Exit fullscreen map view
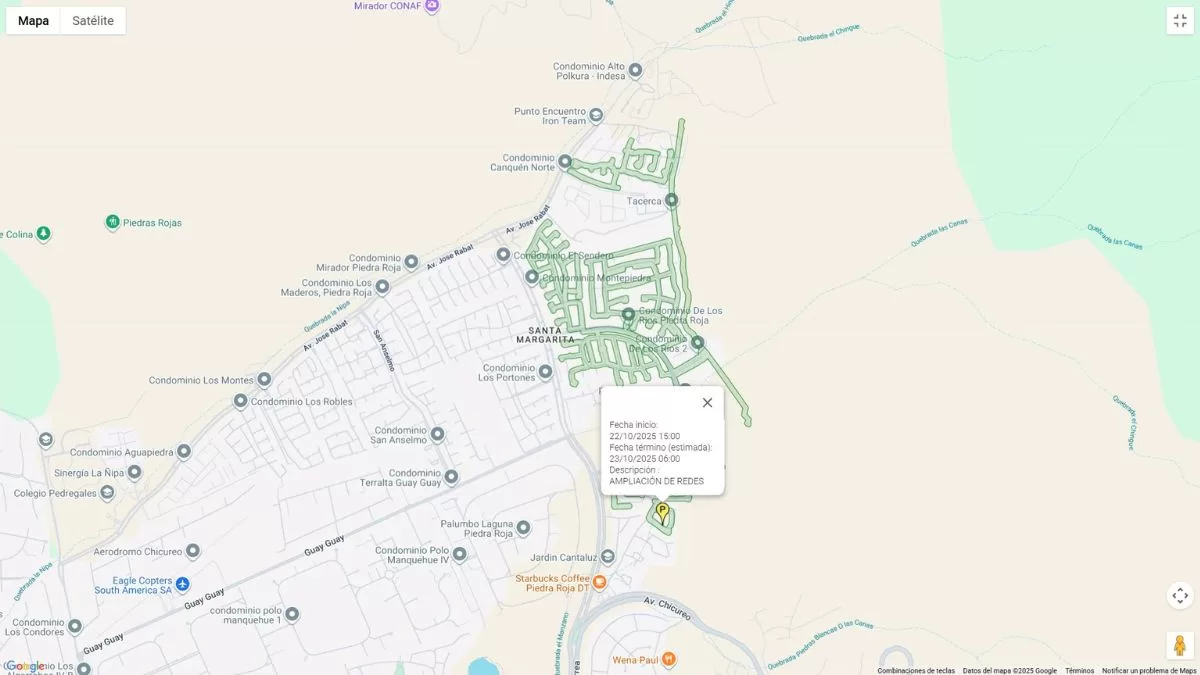Image resolution: width=1200 pixels, height=675 pixels. pyautogui.click(x=1180, y=21)
